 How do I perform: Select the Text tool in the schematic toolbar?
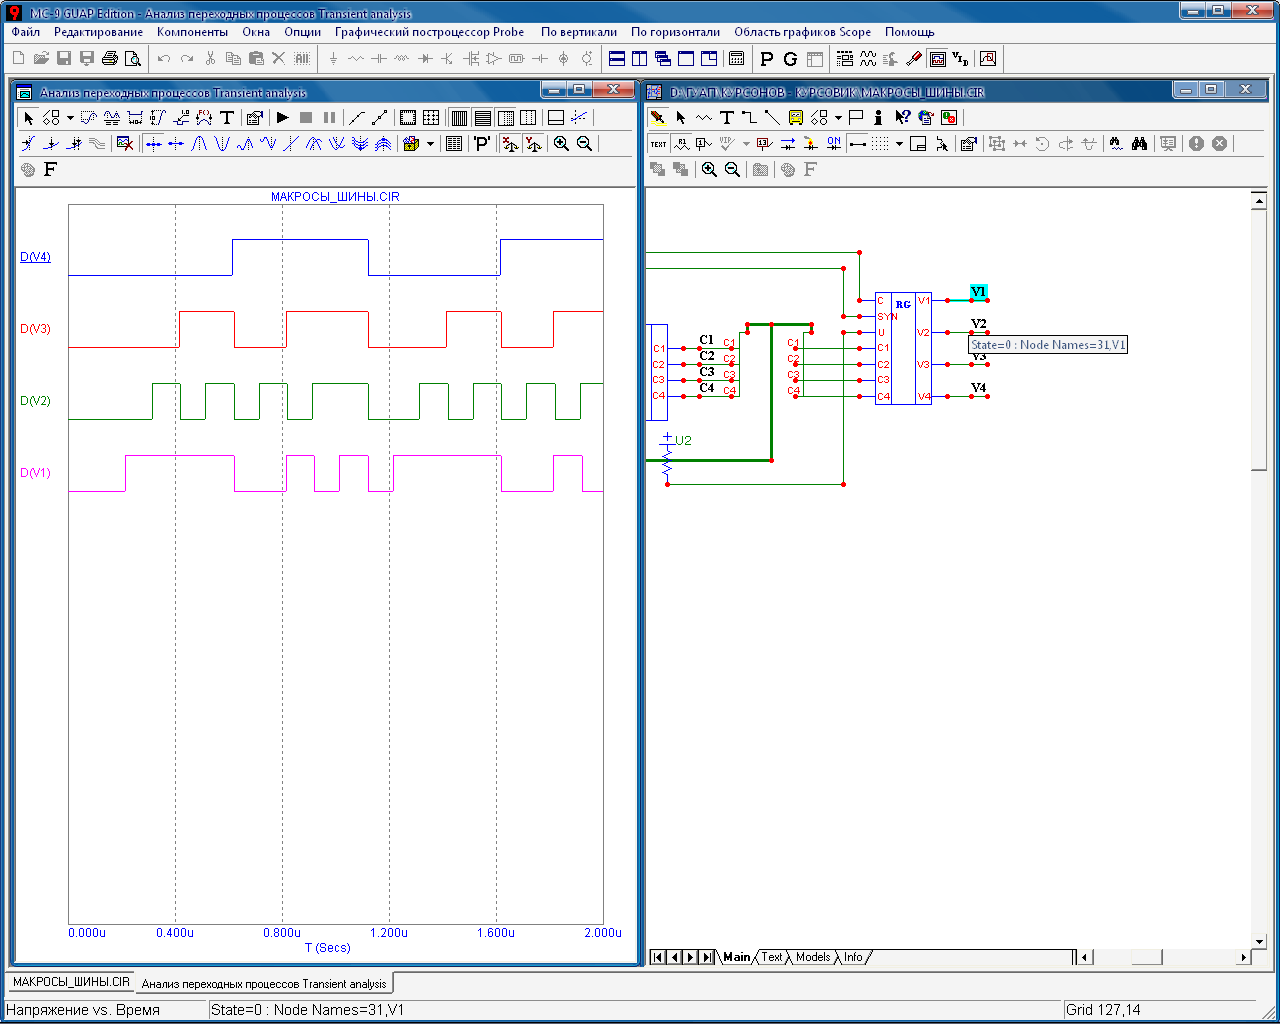coord(727,118)
